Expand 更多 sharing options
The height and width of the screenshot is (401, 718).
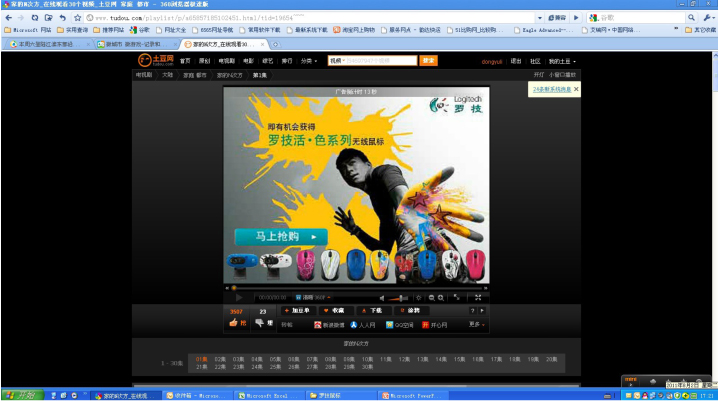tap(477, 325)
